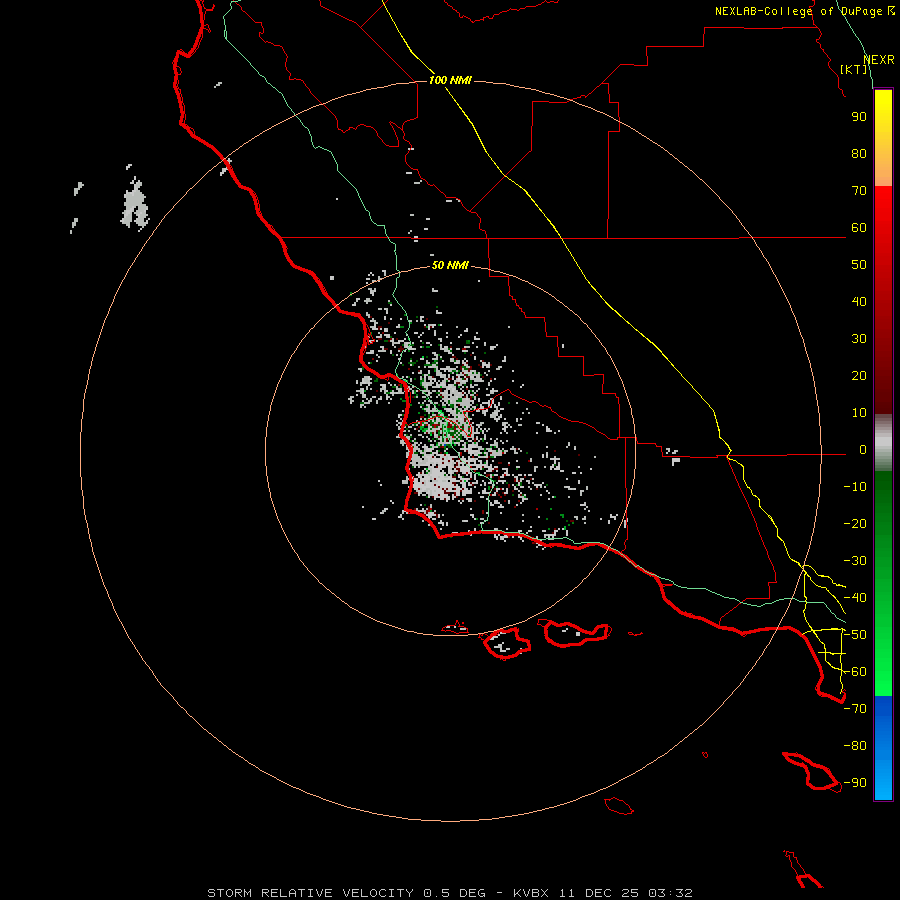
Task: Click the -70 value on velocity scale
Action: [855, 709]
